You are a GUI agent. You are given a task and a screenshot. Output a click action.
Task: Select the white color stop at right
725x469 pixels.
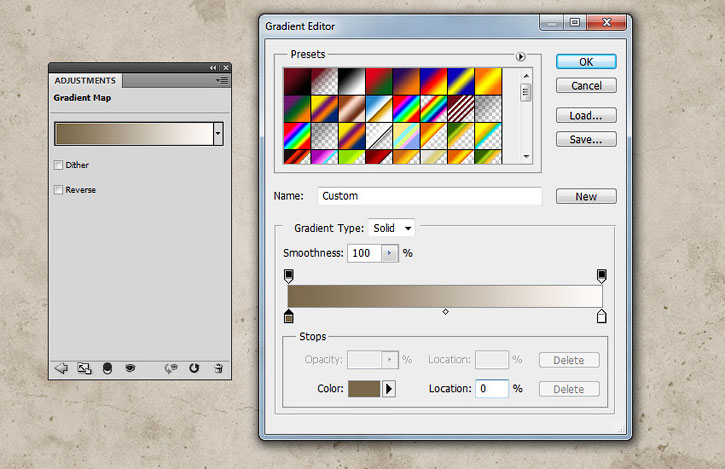[x=602, y=316]
